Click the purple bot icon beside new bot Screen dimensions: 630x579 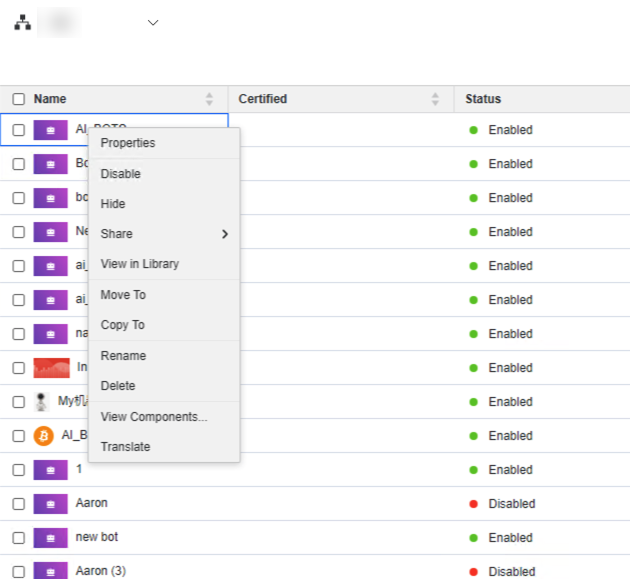51,538
